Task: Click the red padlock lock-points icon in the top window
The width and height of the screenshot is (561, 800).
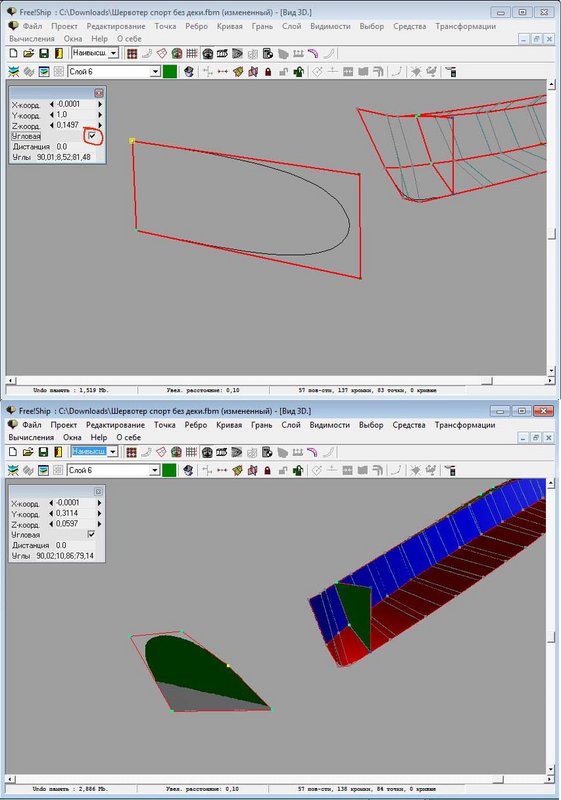Action: pos(268,72)
